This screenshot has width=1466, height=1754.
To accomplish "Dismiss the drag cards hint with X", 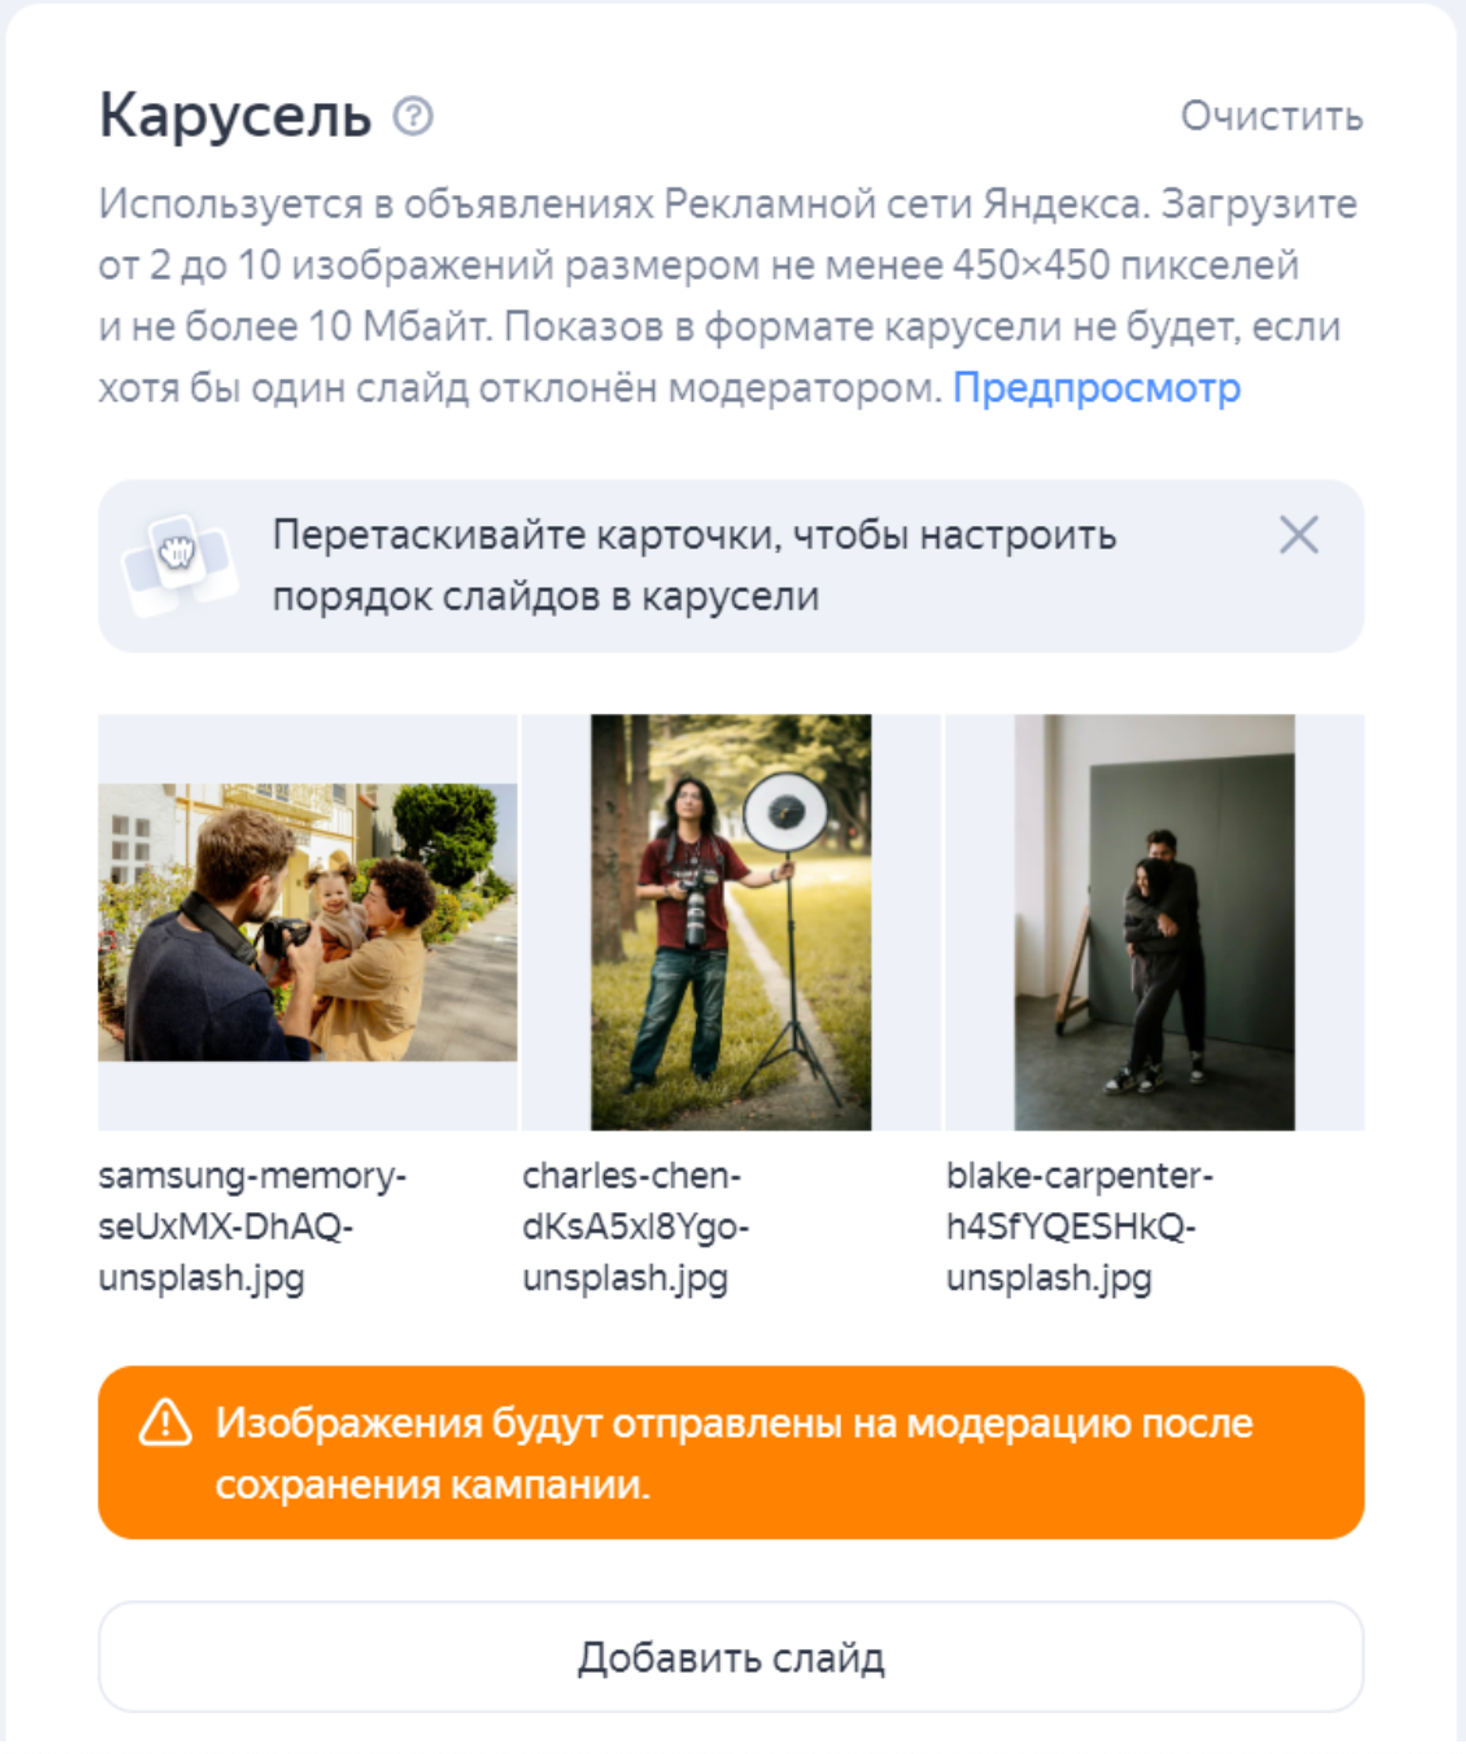I will coord(1298,534).
